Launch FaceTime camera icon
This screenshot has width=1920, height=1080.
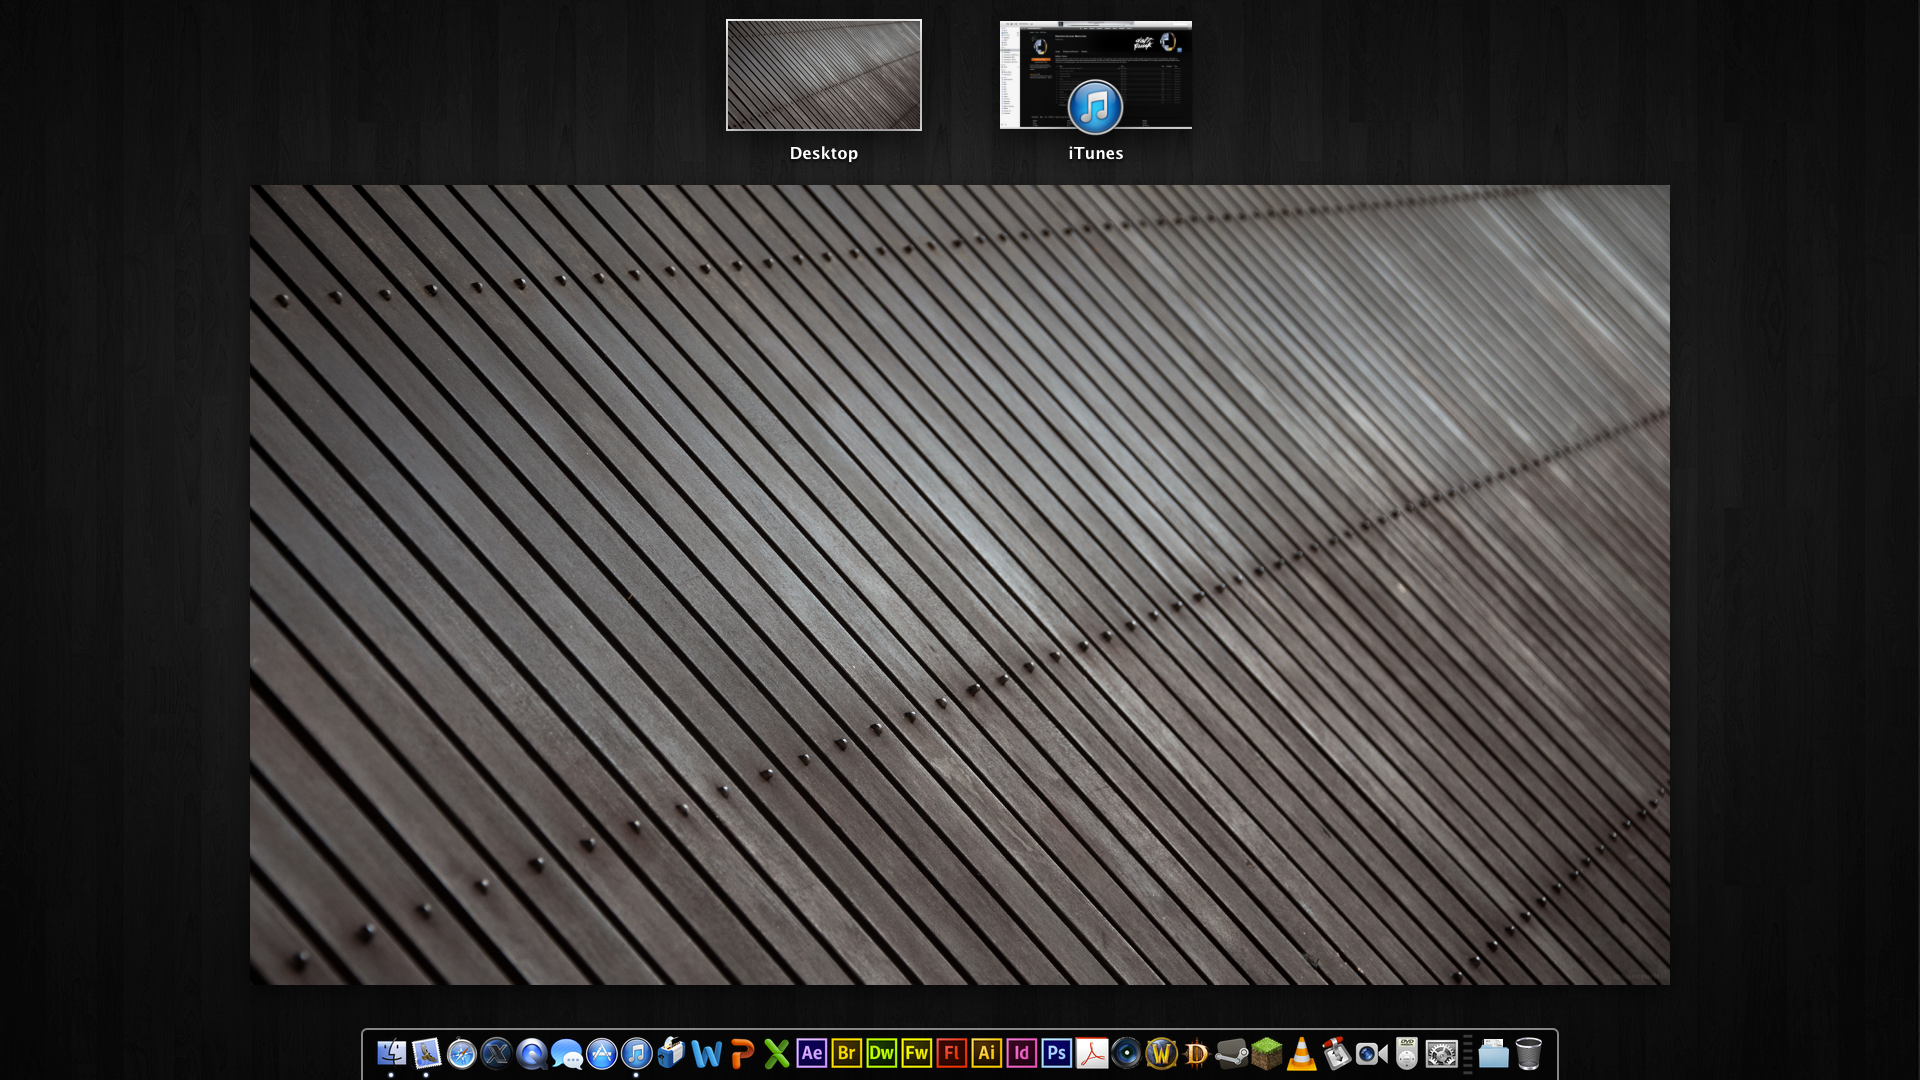[1371, 1053]
